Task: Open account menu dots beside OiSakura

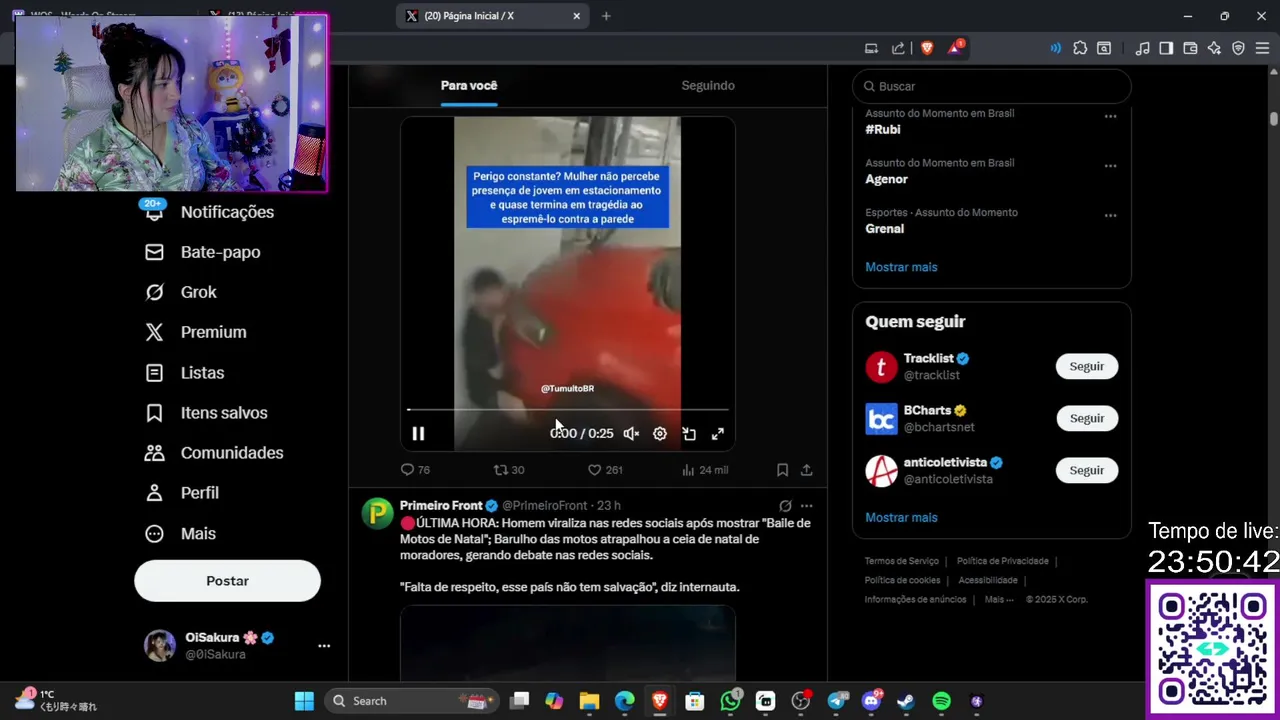Action: [324, 646]
